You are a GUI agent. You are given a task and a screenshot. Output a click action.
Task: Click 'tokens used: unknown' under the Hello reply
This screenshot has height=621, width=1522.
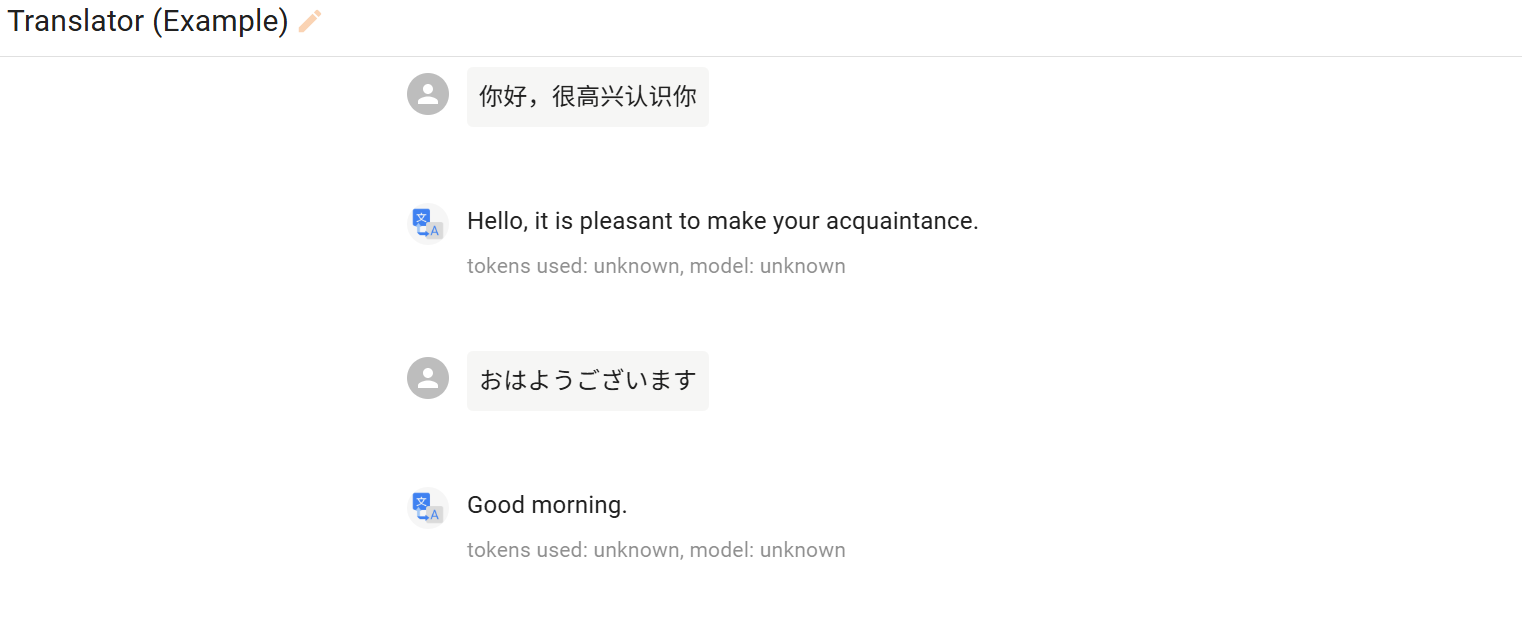pyautogui.click(x=575, y=266)
